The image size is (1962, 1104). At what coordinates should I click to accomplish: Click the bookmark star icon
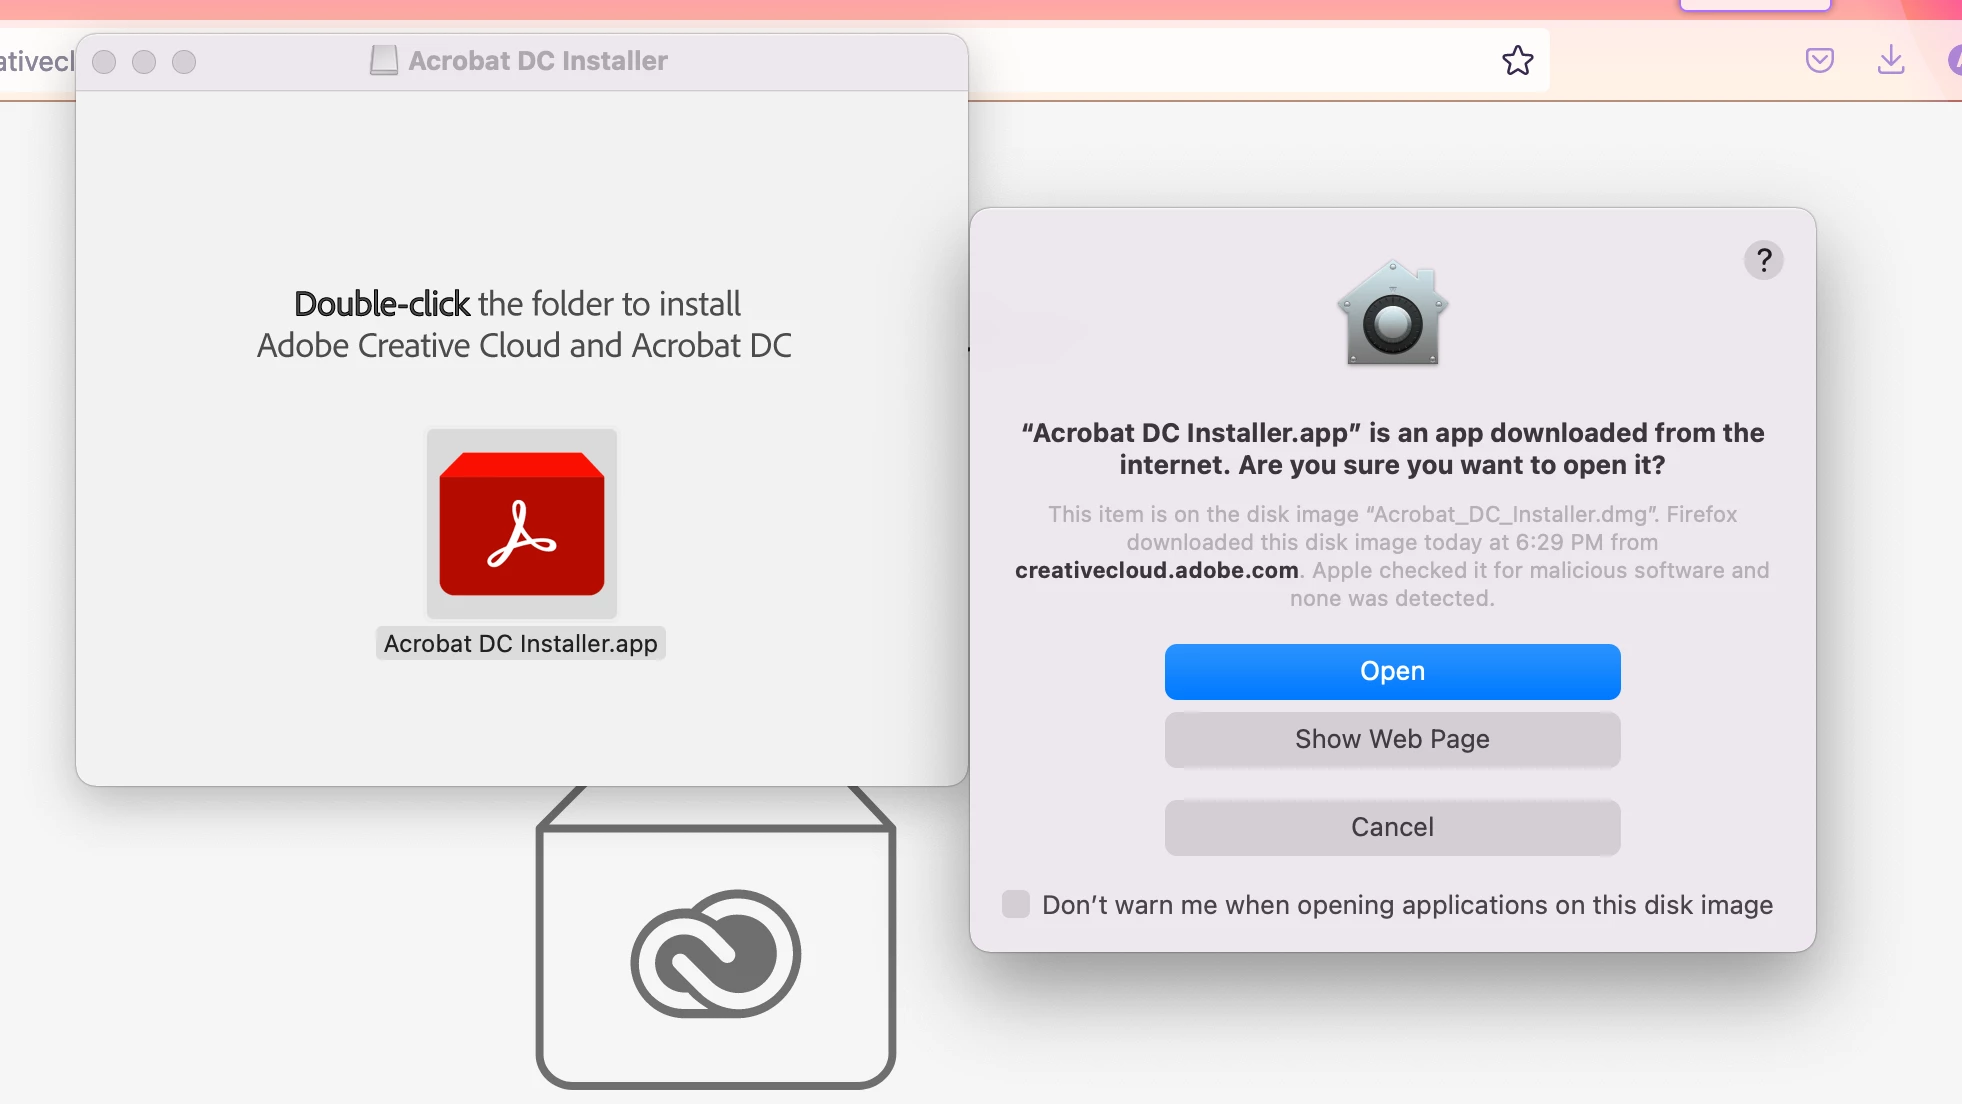coord(1517,61)
